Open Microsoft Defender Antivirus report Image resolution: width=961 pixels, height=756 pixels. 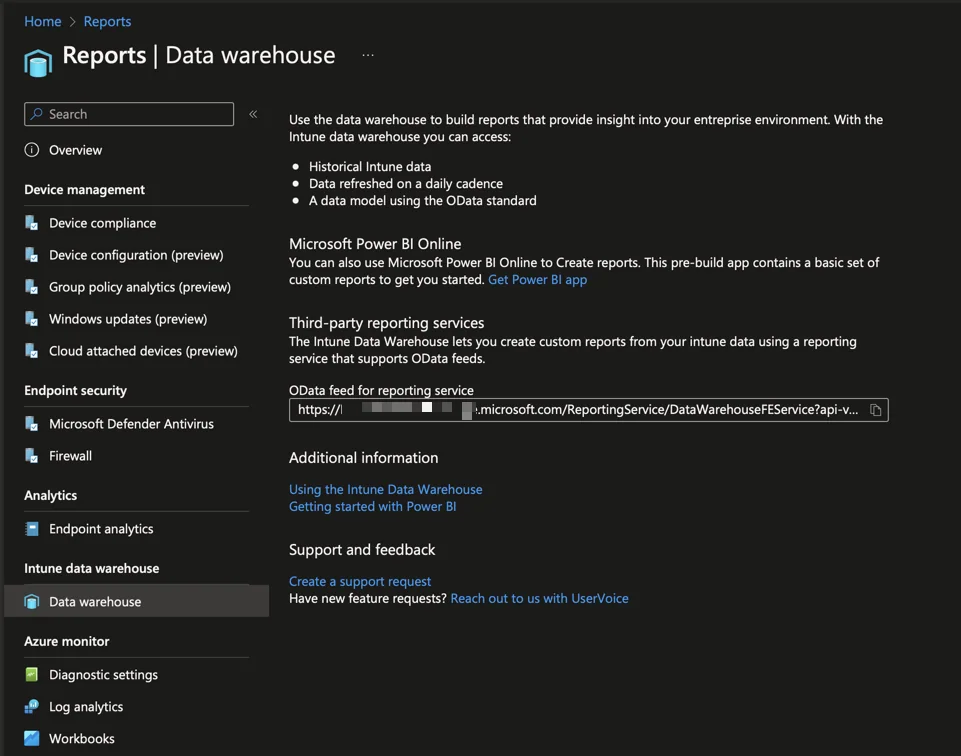point(131,424)
